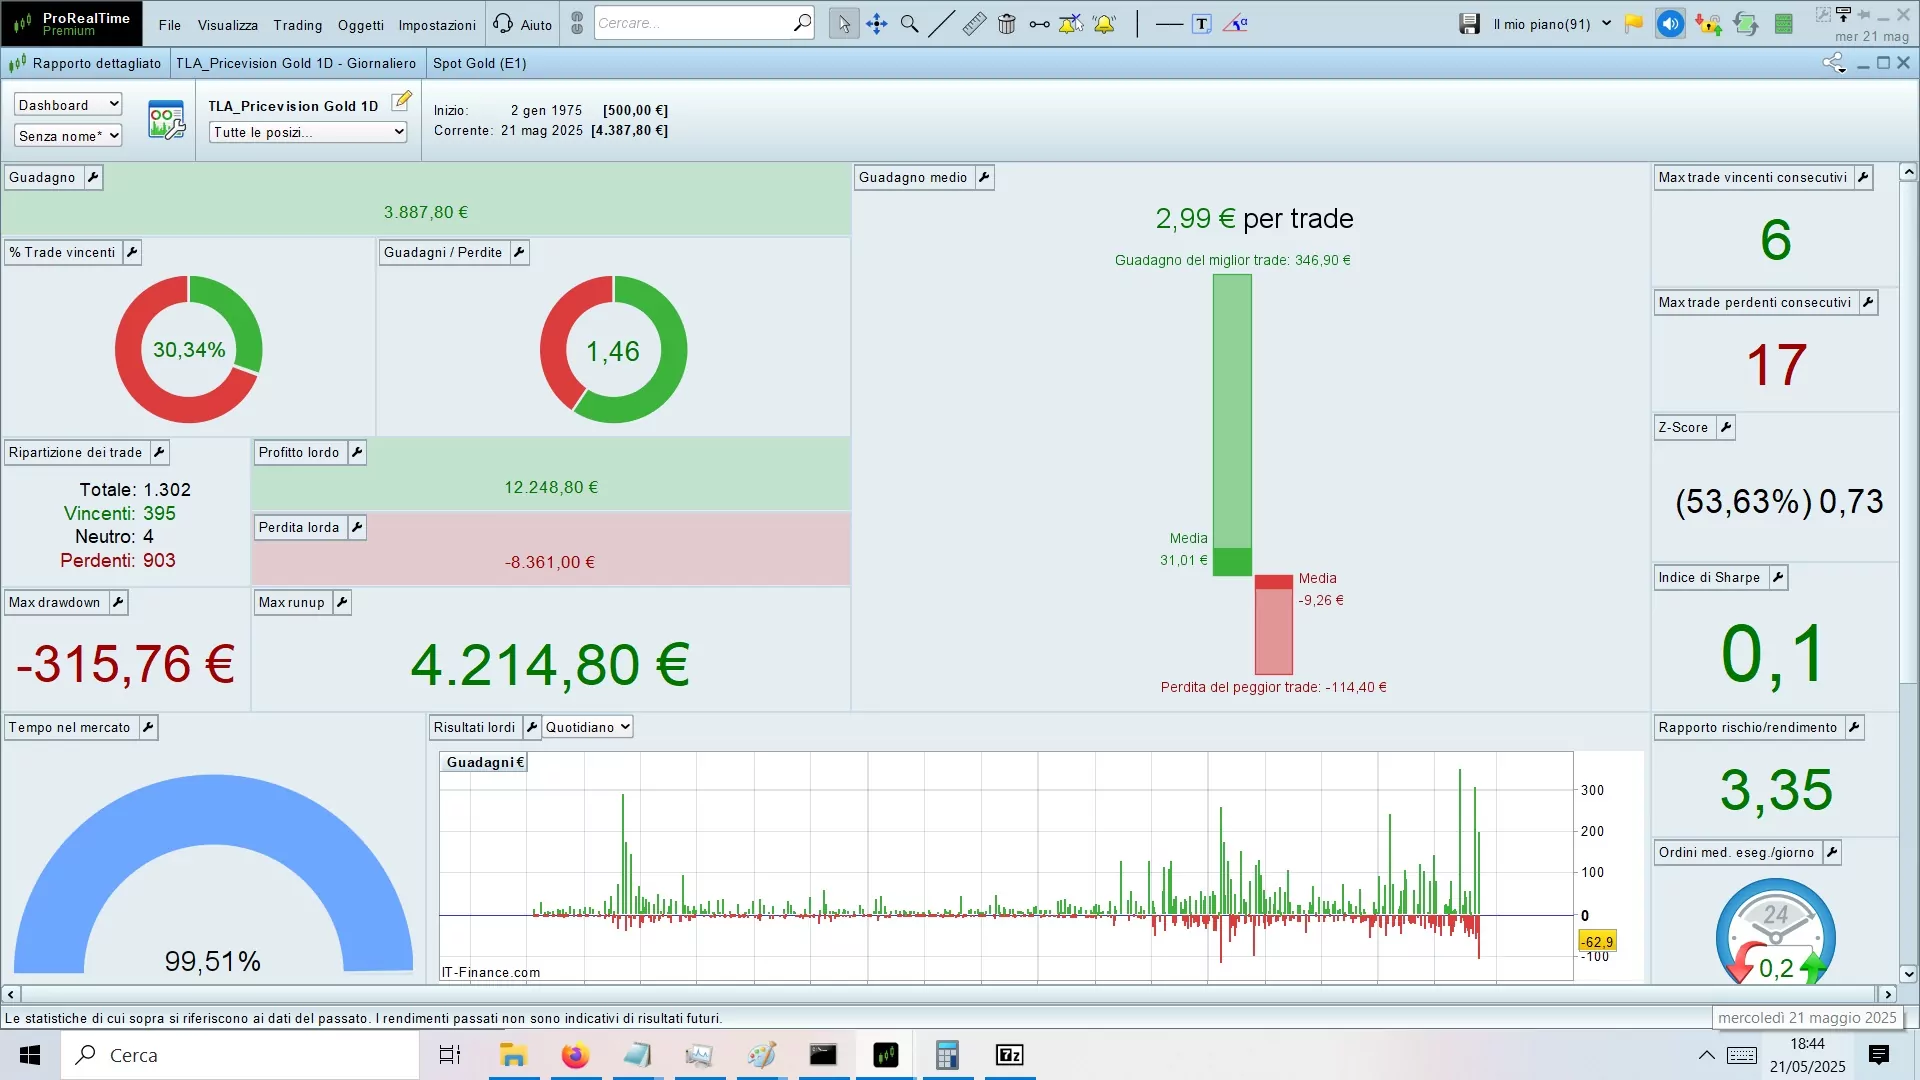This screenshot has height=1080, width=1920.
Task: Open the Dashboard dropdown
Action: (68, 105)
